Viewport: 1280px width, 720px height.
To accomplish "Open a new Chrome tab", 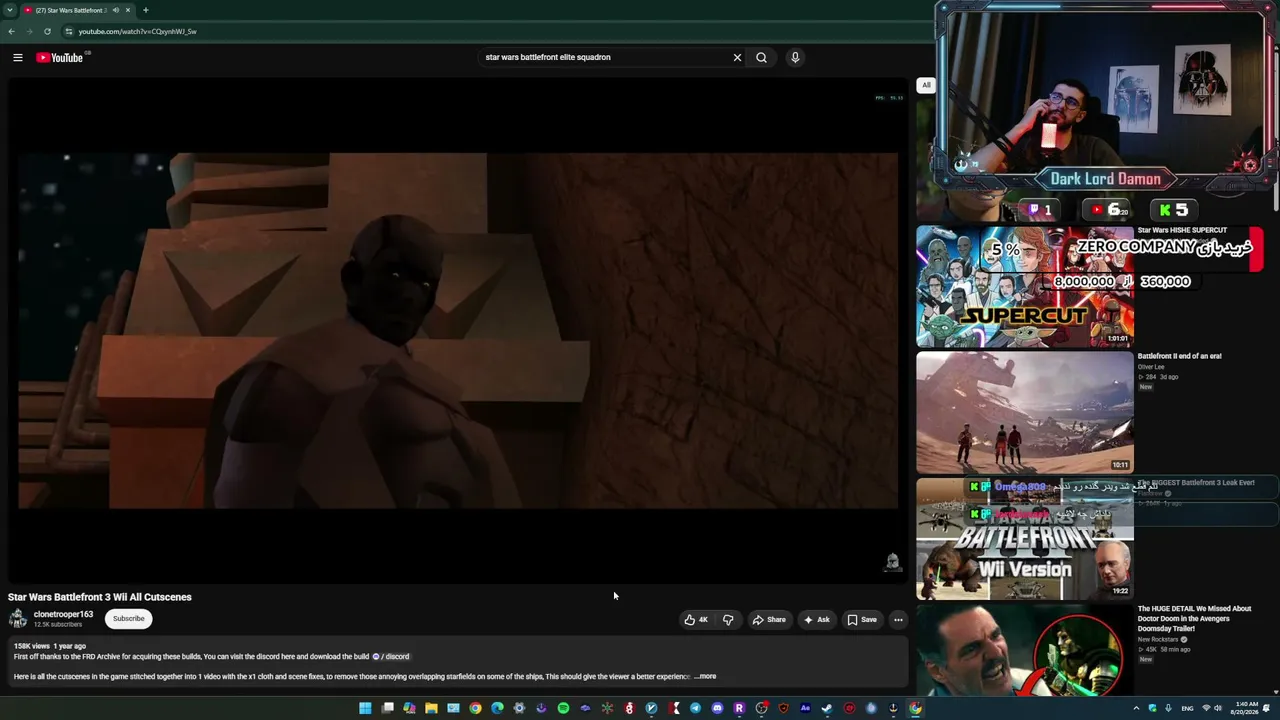I will click(x=146, y=10).
